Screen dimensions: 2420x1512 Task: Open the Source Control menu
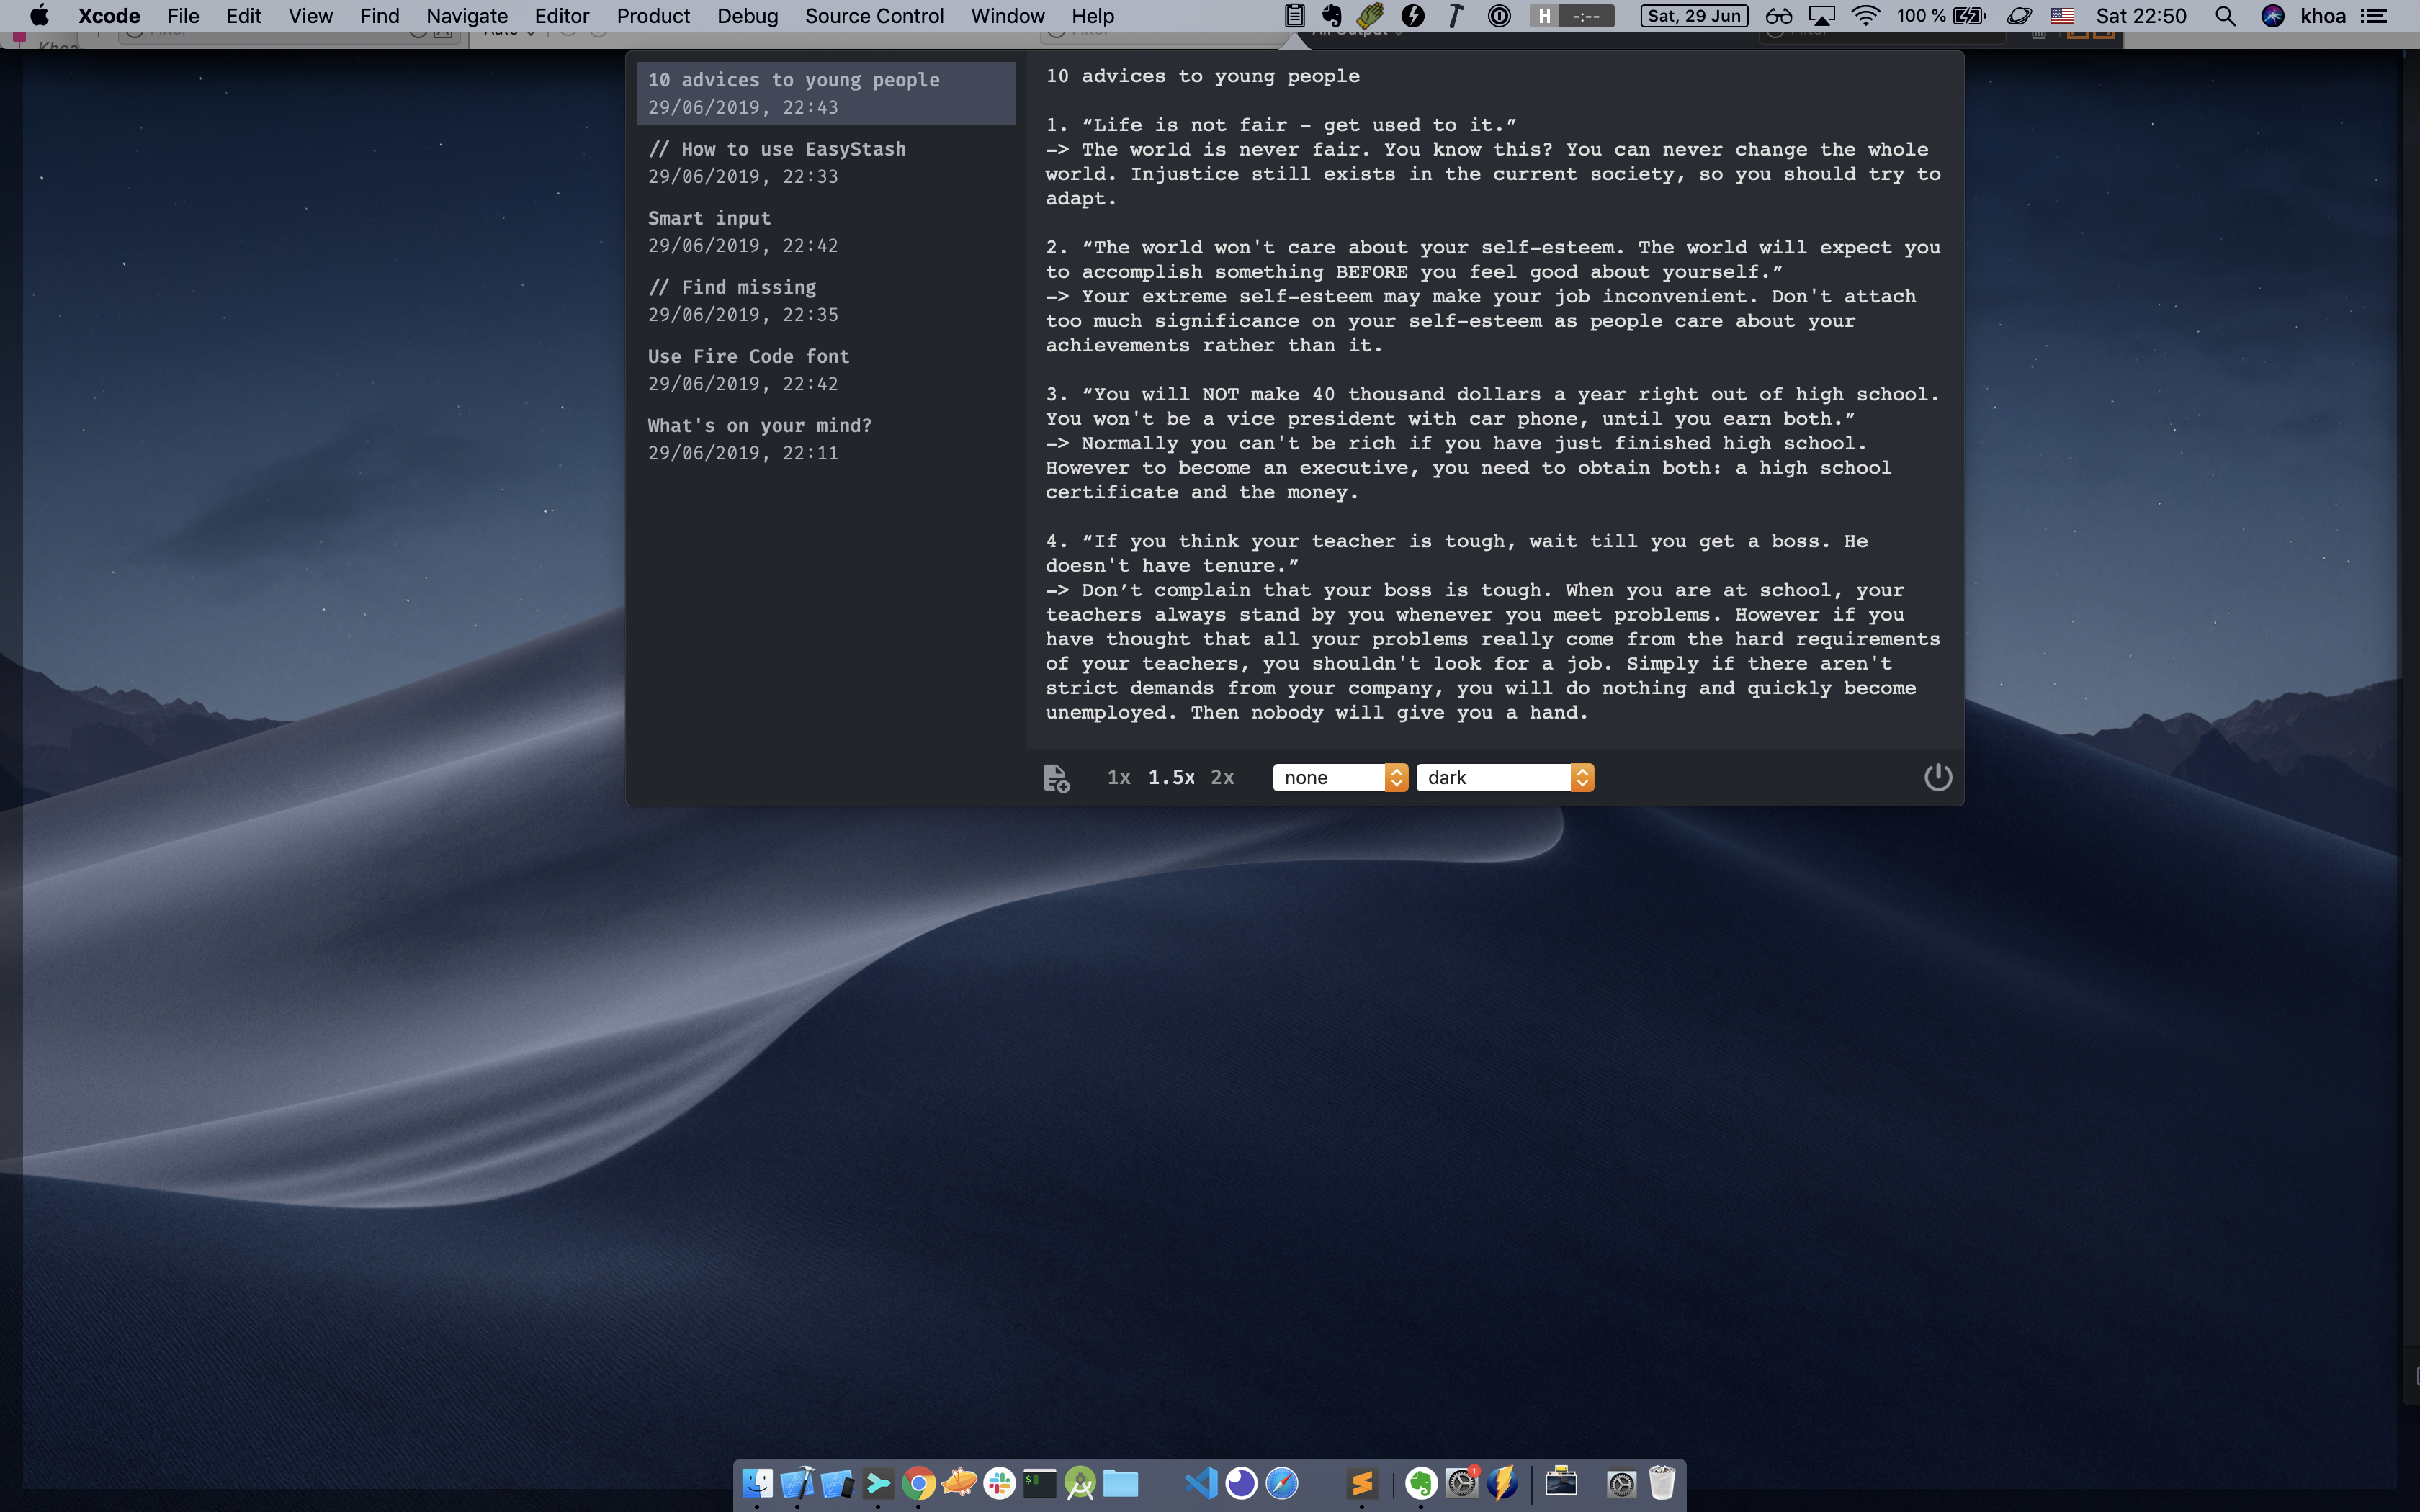click(x=874, y=16)
